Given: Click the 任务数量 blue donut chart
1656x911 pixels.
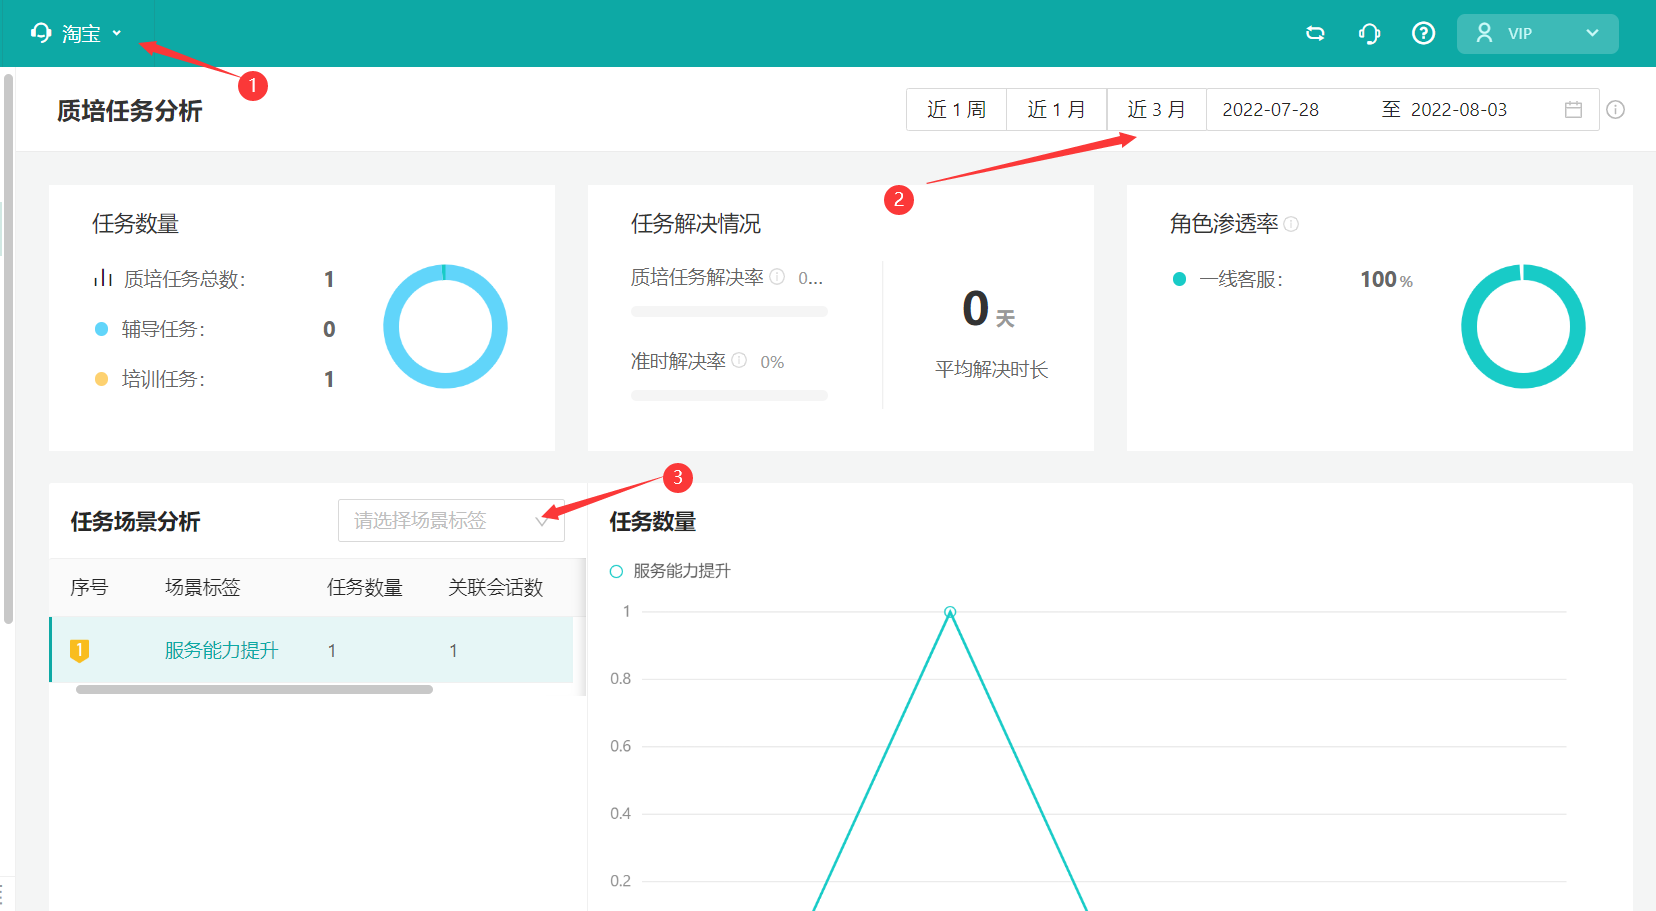Looking at the screenshot, I should pyautogui.click(x=445, y=326).
